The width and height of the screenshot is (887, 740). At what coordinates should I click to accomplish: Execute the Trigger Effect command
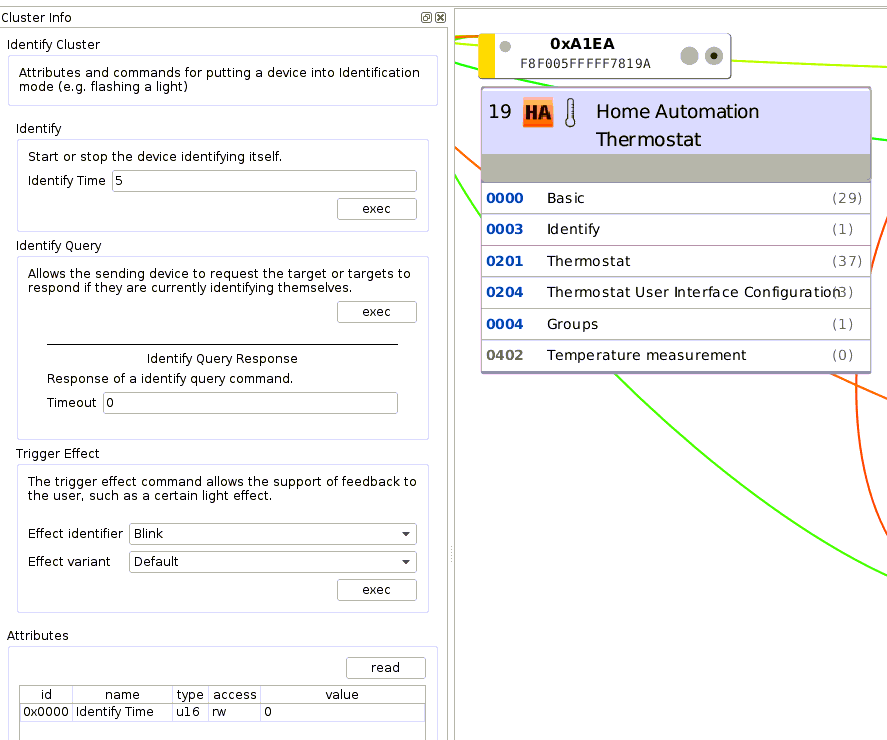[377, 590]
